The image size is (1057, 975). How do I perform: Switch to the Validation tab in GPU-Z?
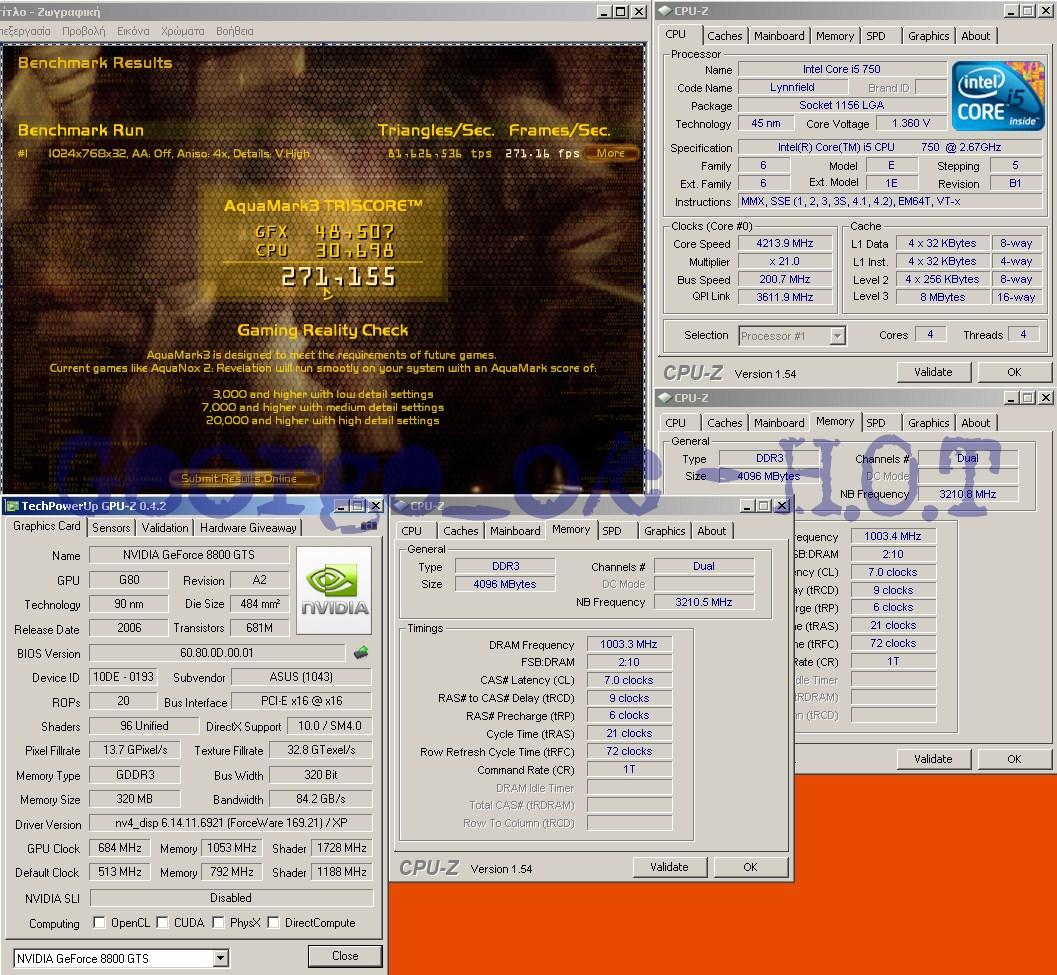(165, 527)
